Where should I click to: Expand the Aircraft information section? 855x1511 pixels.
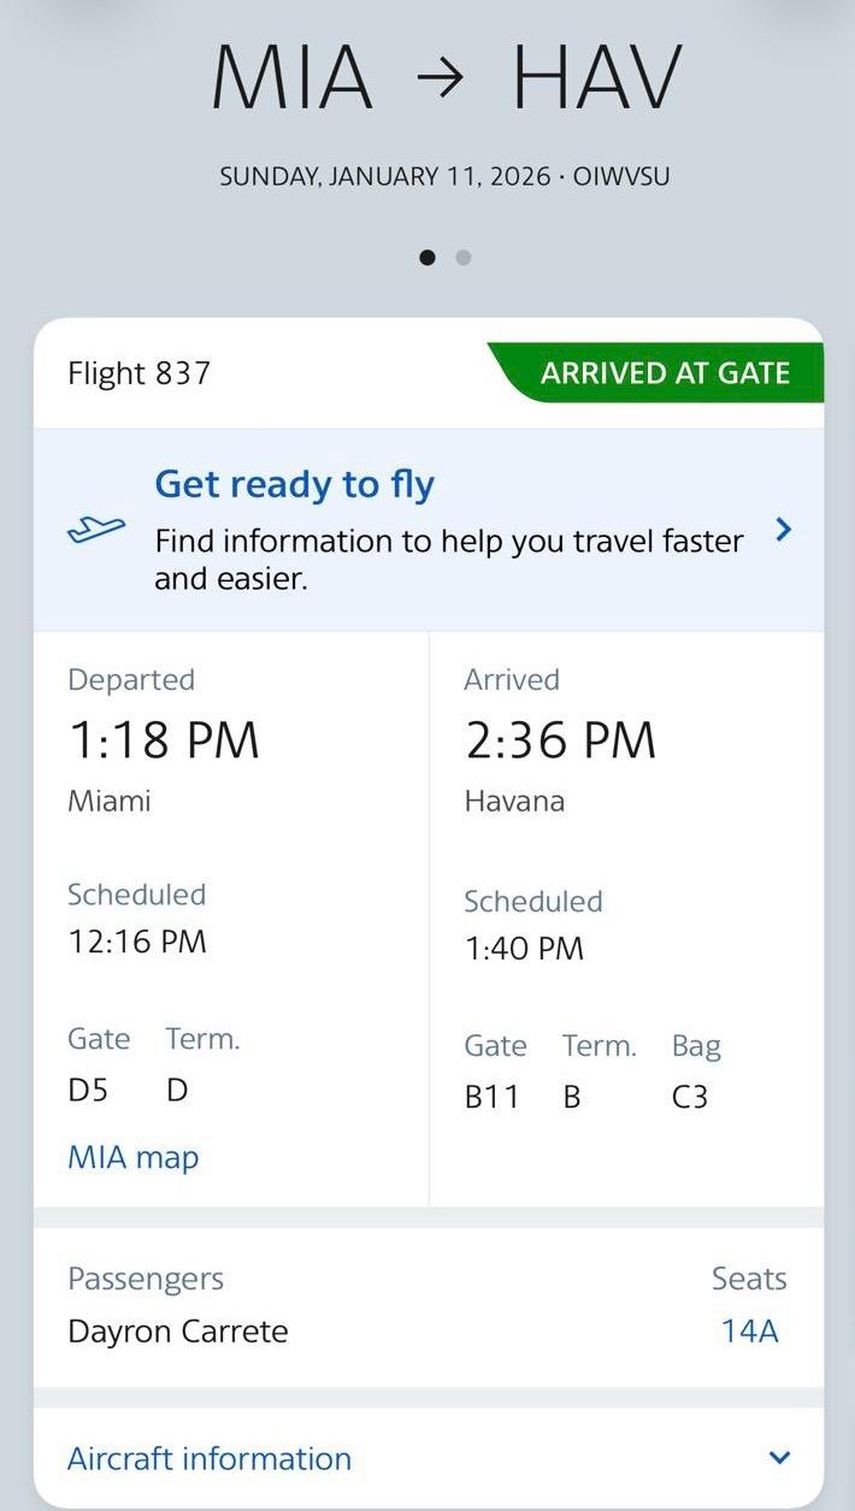coord(209,1458)
